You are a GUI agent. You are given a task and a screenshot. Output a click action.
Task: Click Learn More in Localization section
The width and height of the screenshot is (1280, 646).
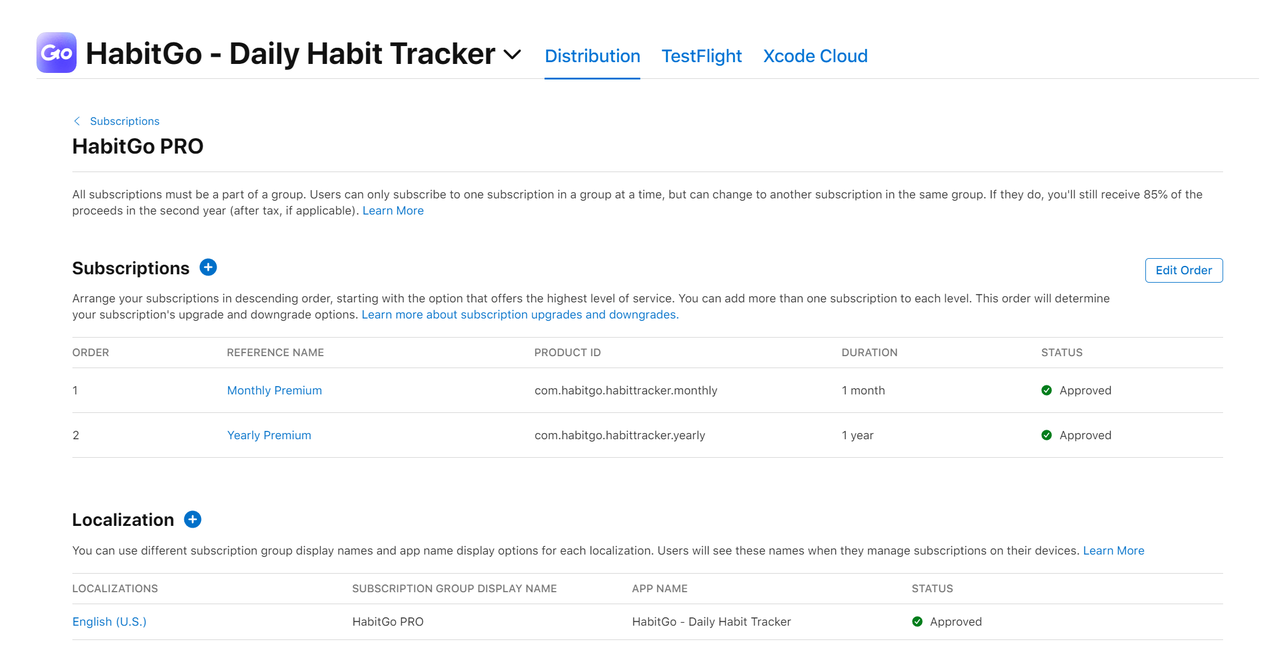pos(1113,550)
